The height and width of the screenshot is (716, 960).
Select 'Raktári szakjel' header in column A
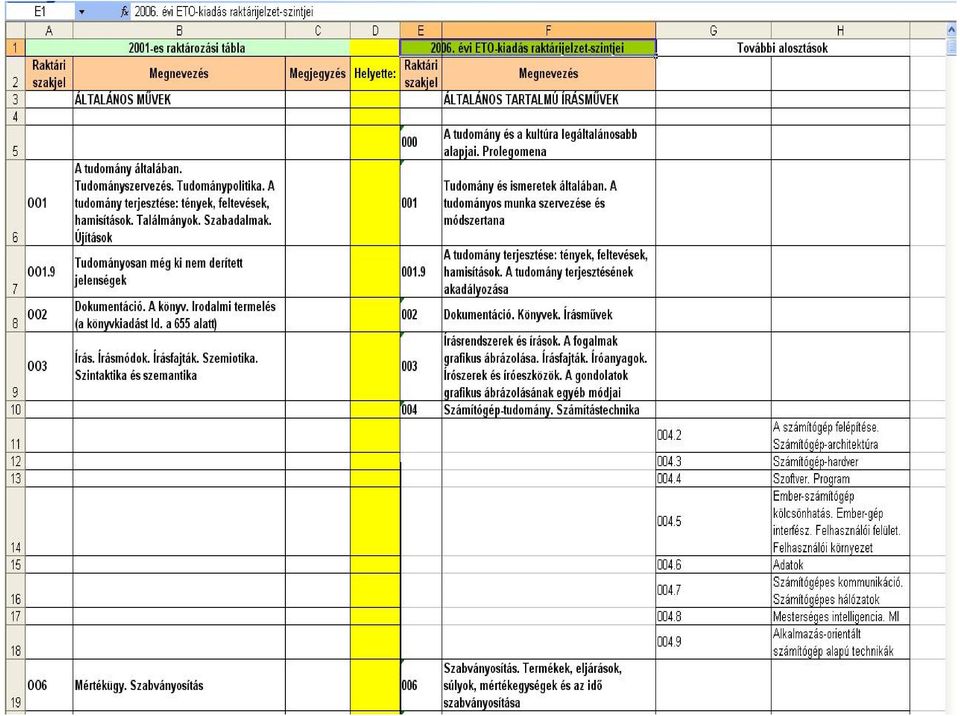click(49, 73)
